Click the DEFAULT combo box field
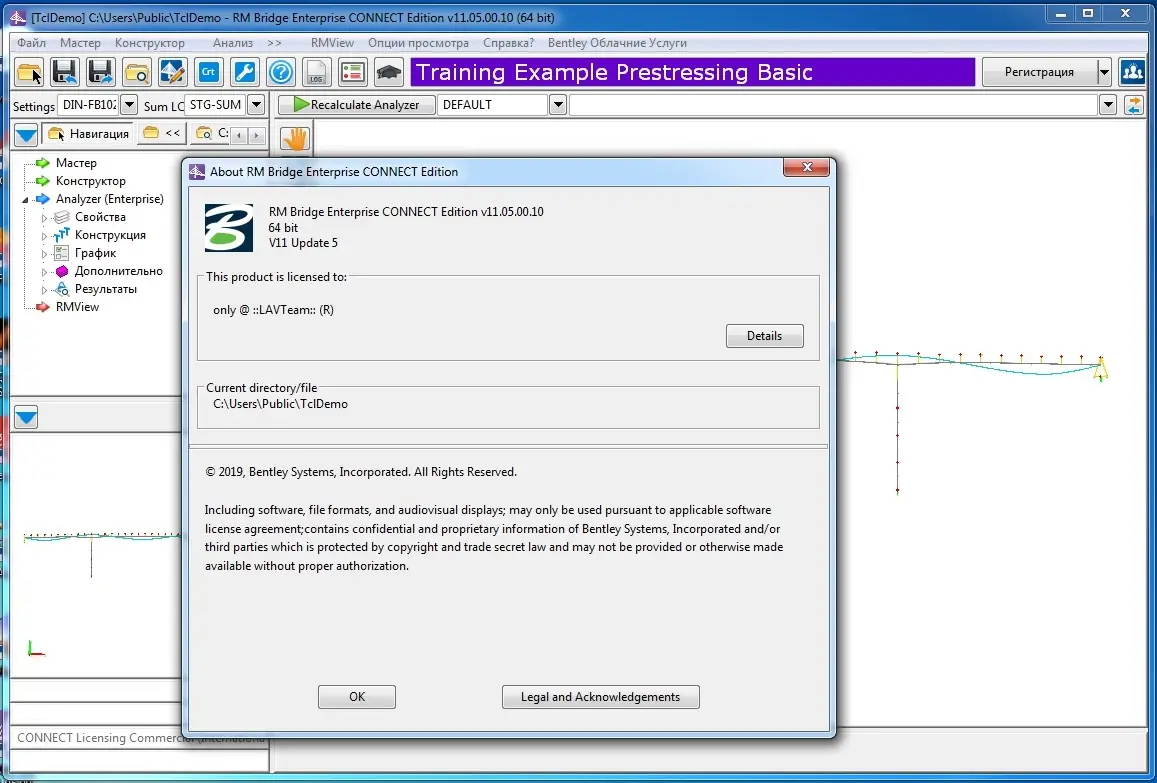The image size is (1157, 783). 493,105
